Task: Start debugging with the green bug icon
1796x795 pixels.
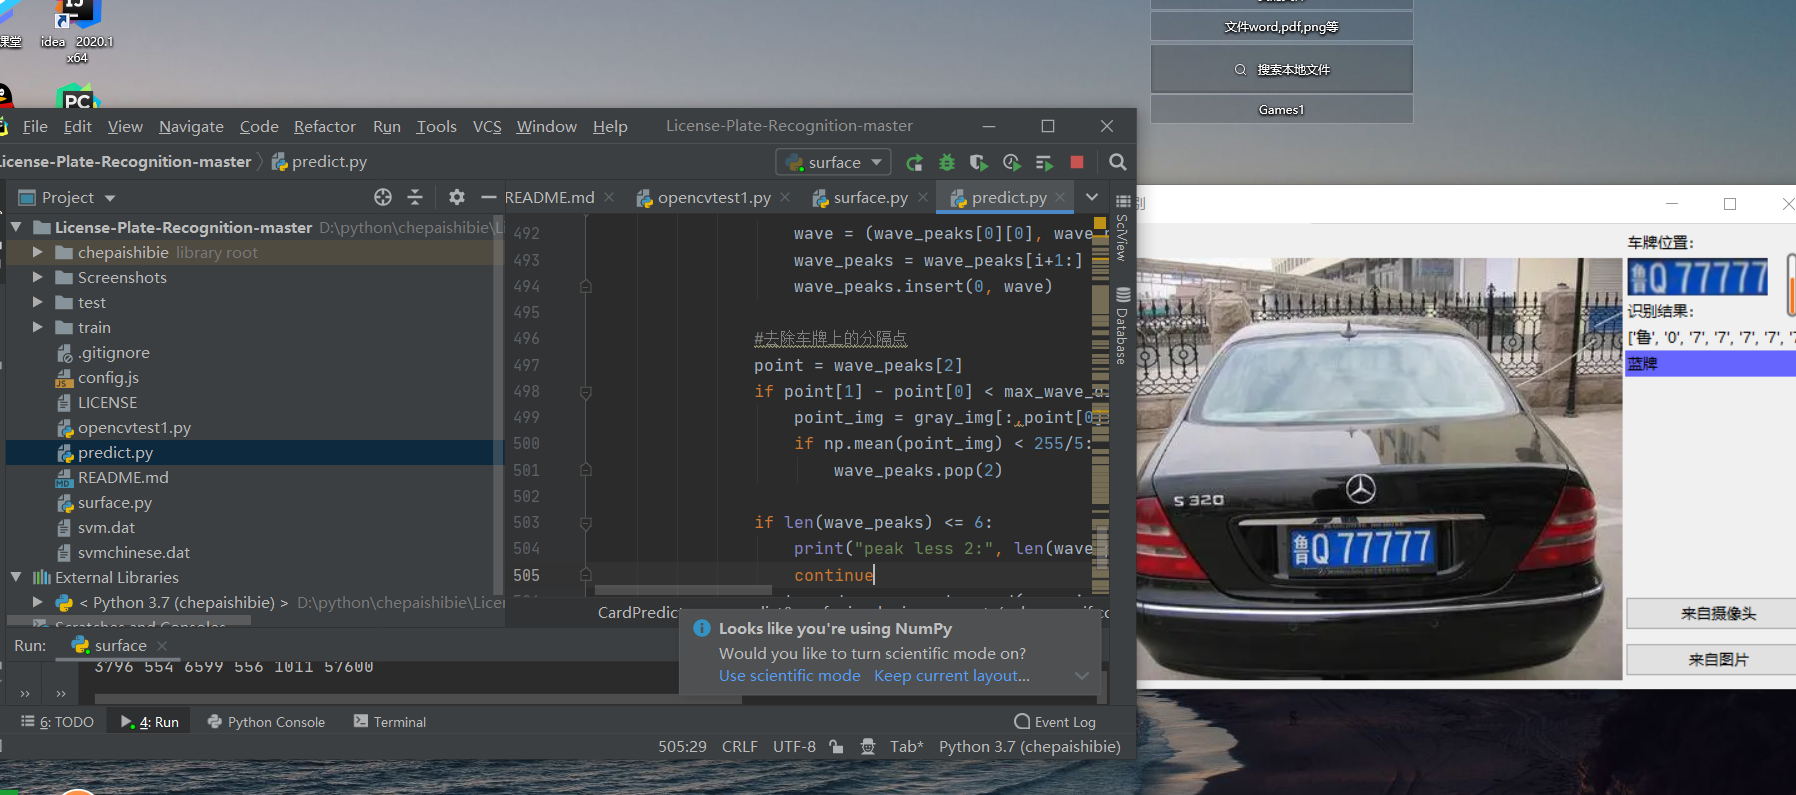Action: point(946,163)
